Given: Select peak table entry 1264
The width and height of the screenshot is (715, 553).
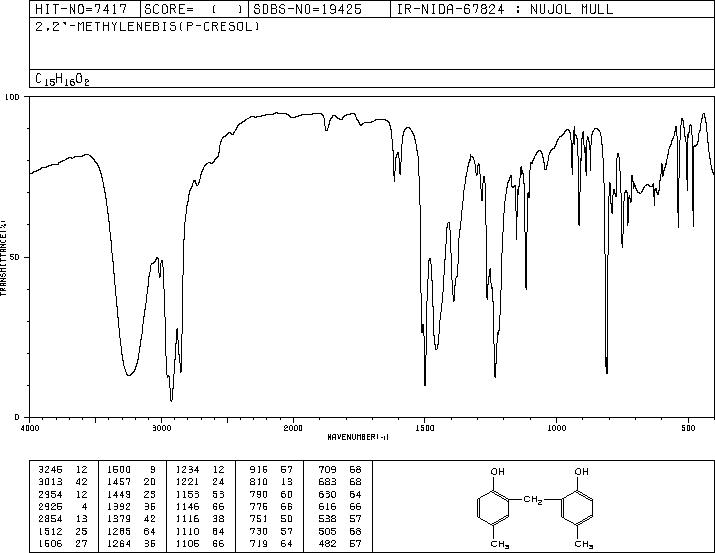Looking at the screenshot, I should (x=119, y=543).
